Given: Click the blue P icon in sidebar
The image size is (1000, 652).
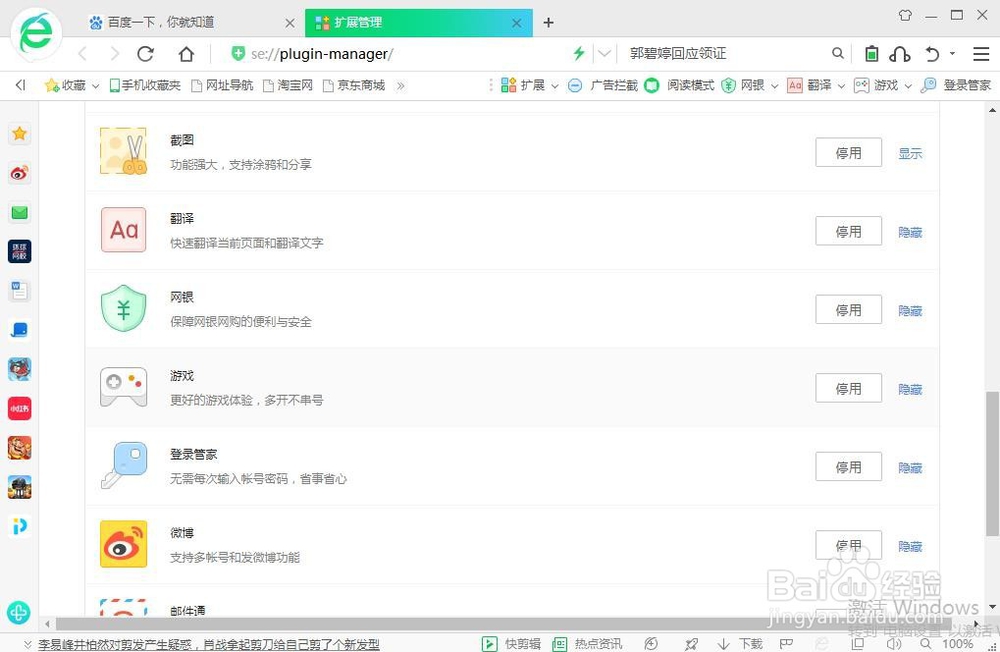Looking at the screenshot, I should pos(20,526).
